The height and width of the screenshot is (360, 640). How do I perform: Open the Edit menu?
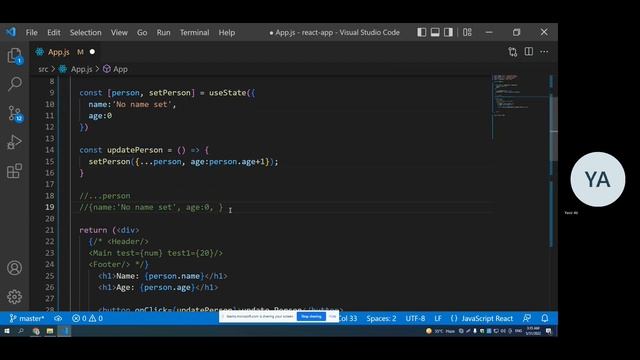pyautogui.click(x=53, y=33)
